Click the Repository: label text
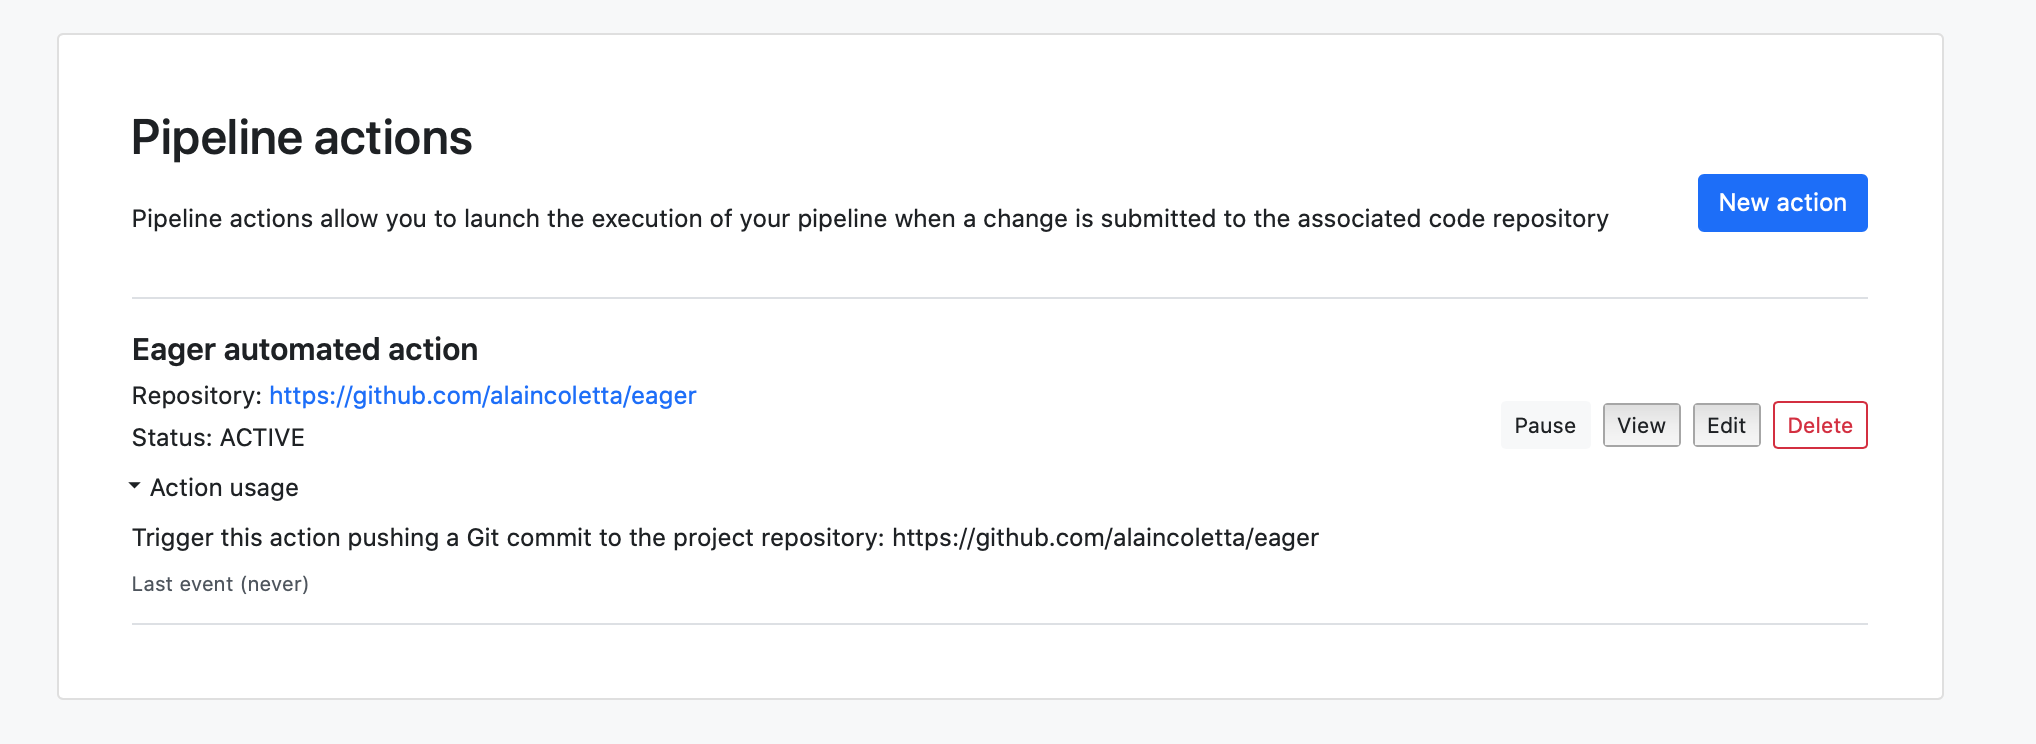 pos(197,396)
